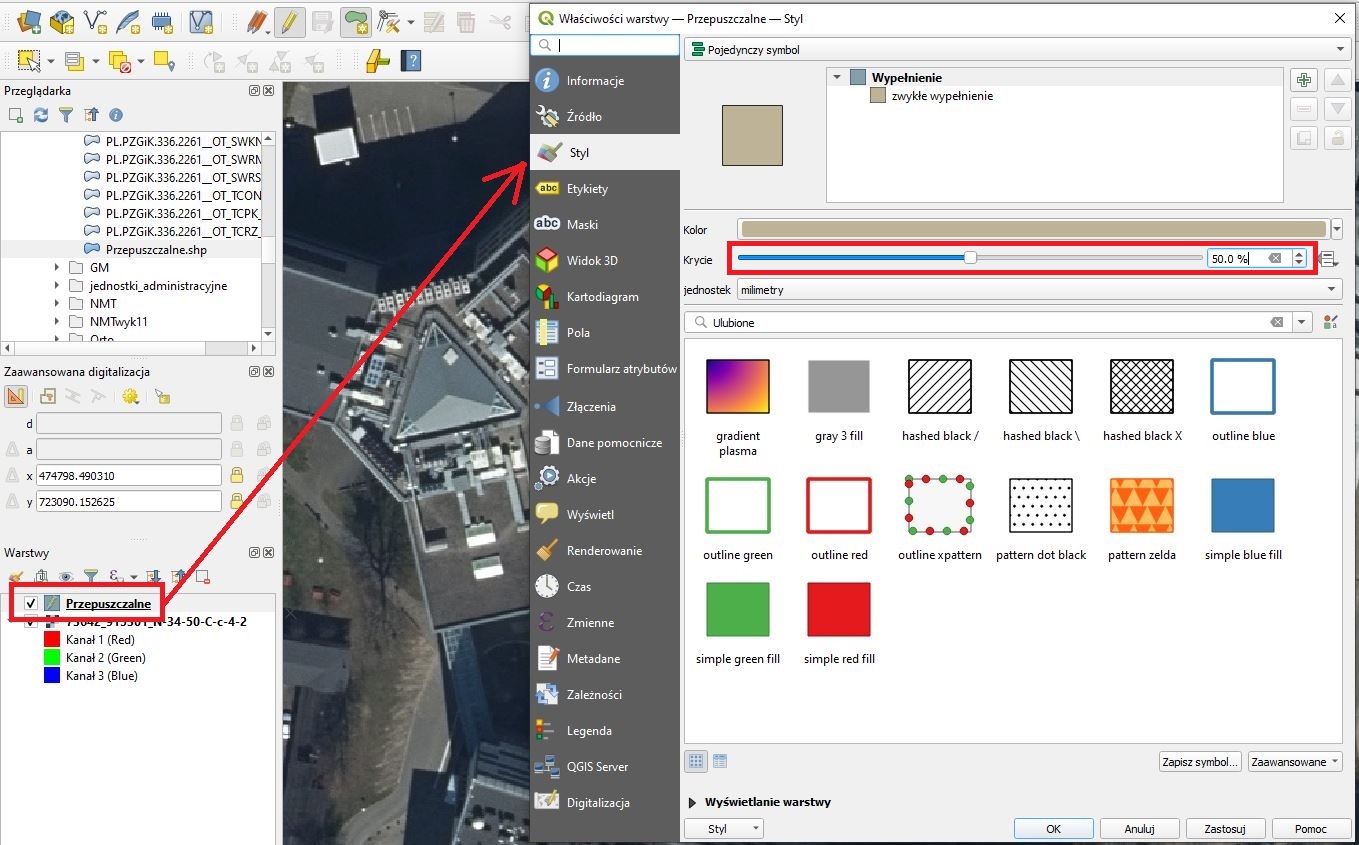Toggle editing with the yellow pencil icon

click(289, 21)
